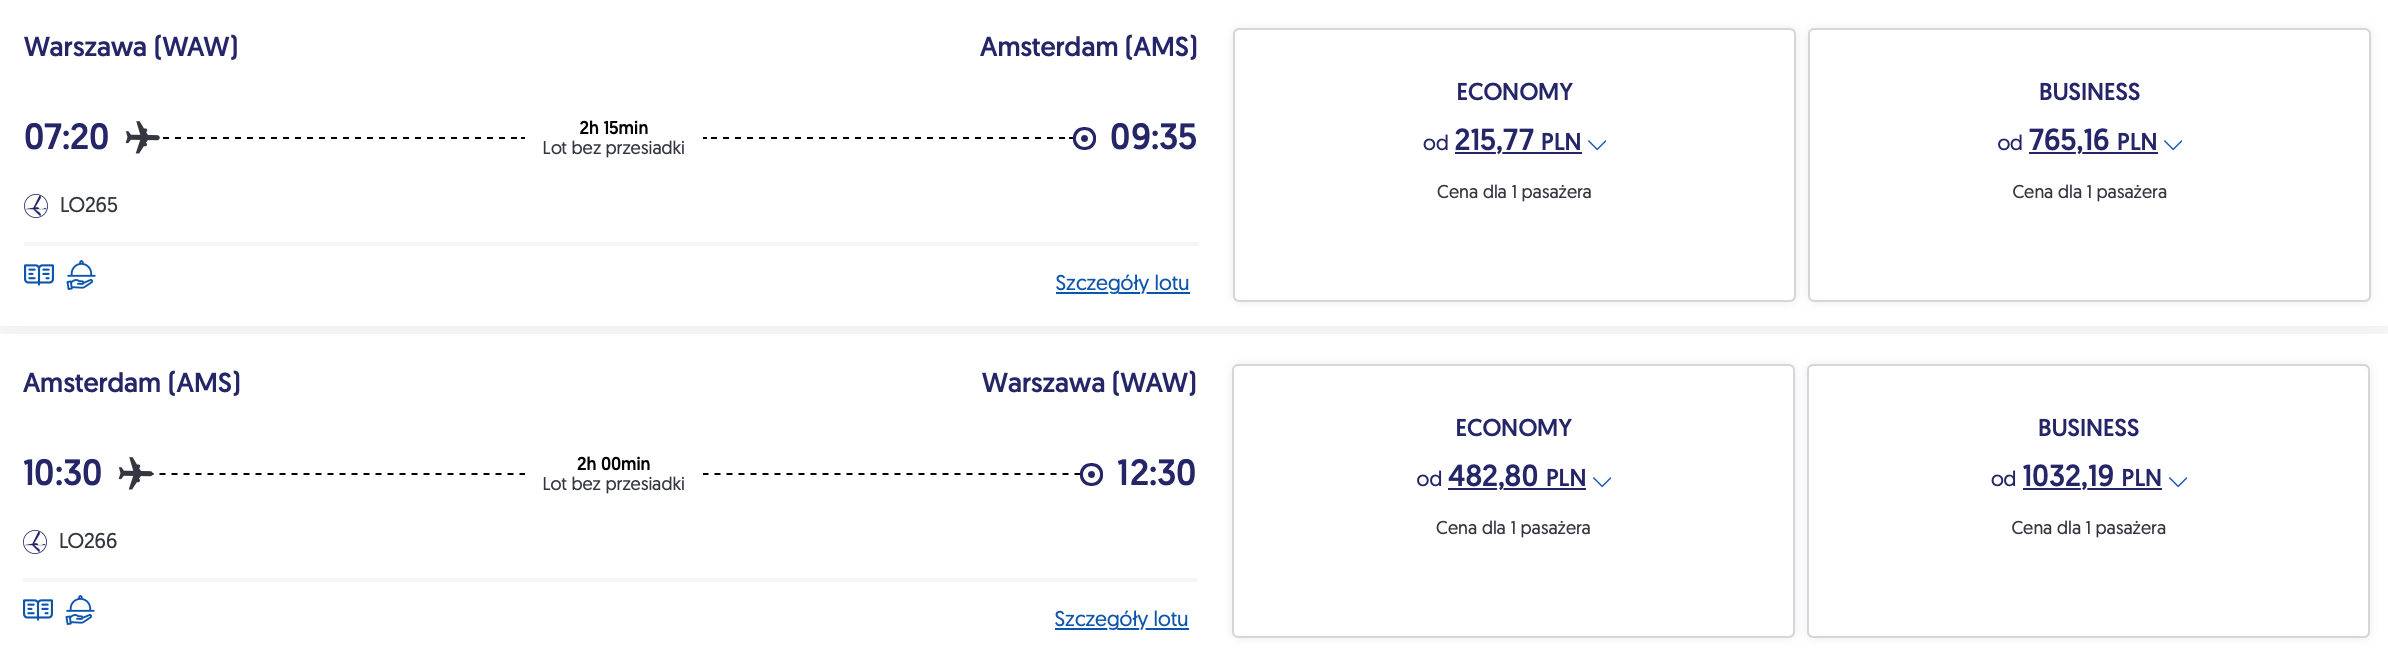Click the newspaper icon for flight LO265
Screen dimensions: 2388x659
pos(39,275)
